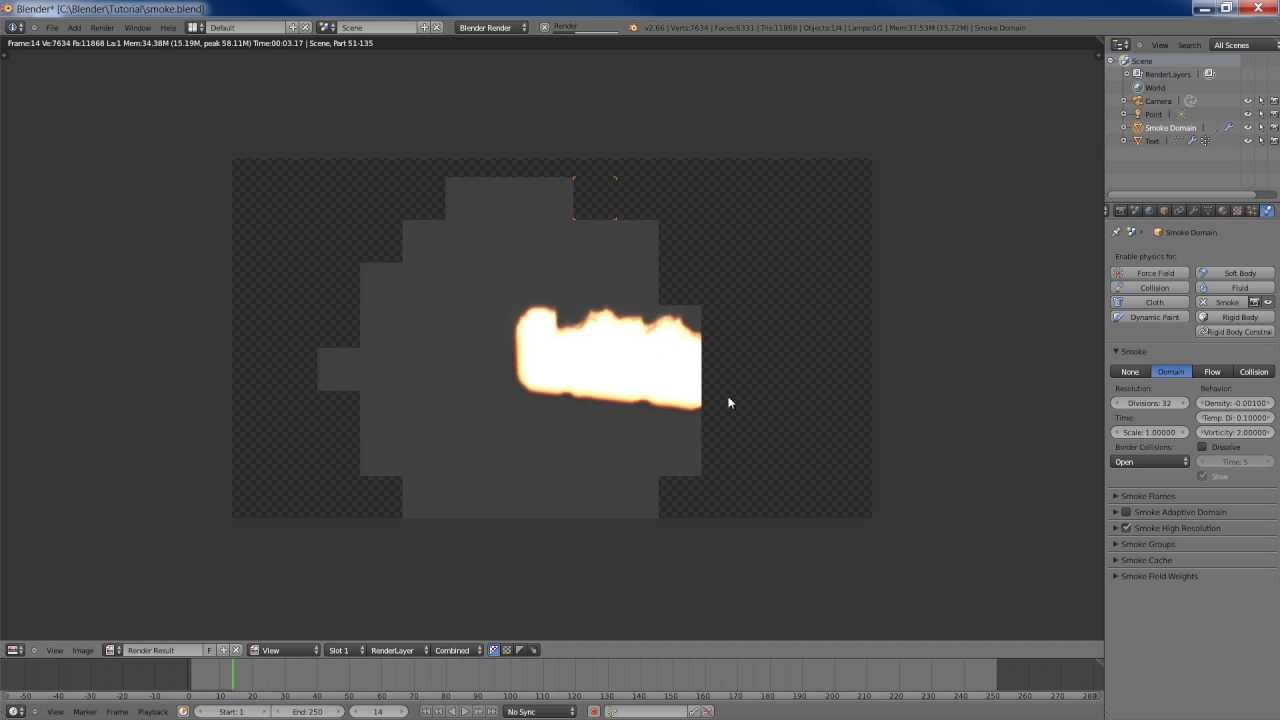This screenshot has height=720, width=1280.
Task: Adjust the Vorticity value slider
Action: [x=1236, y=432]
